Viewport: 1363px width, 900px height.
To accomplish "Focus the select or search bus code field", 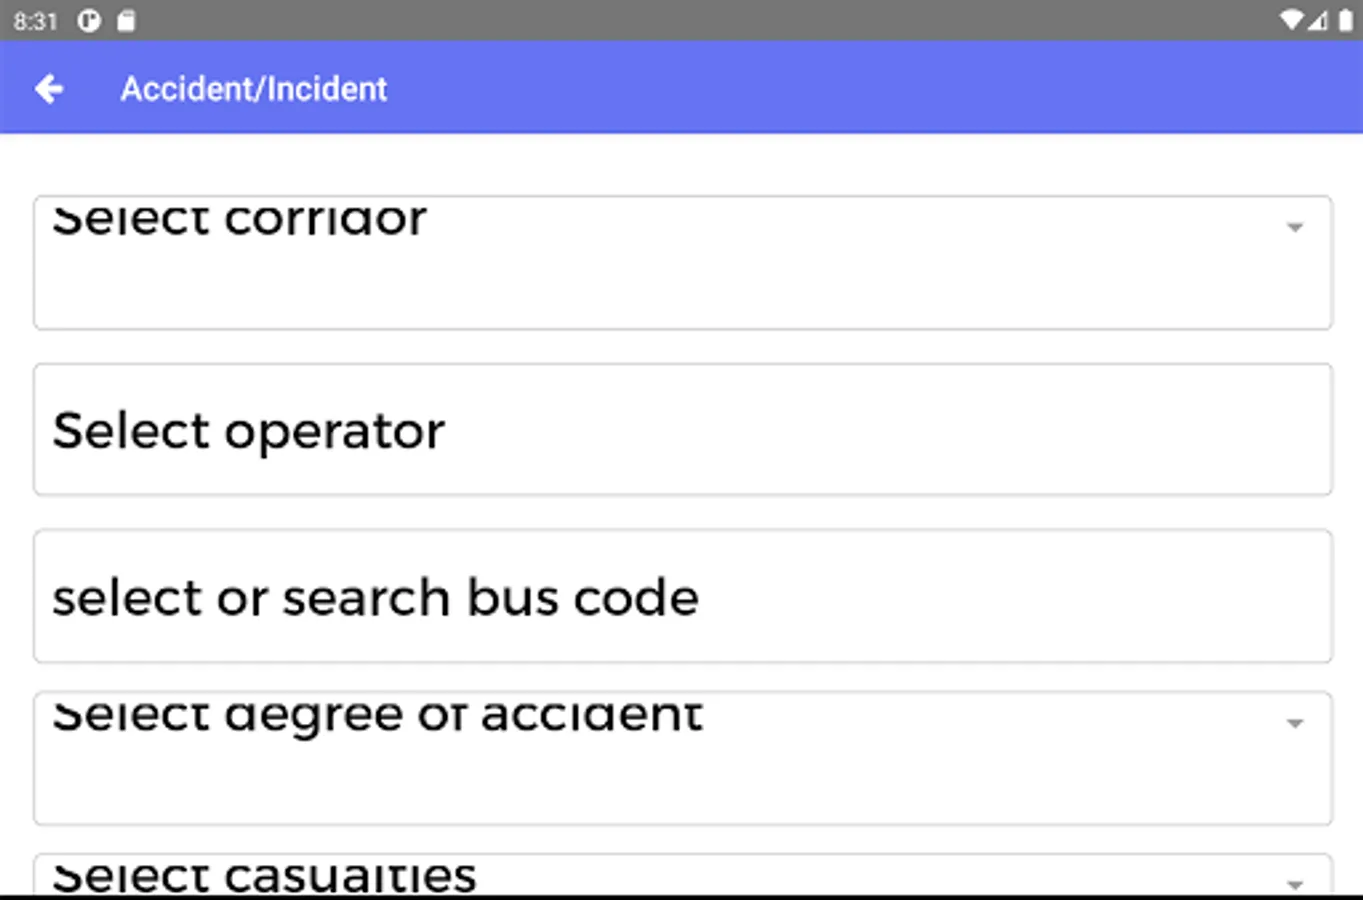I will [x=682, y=597].
